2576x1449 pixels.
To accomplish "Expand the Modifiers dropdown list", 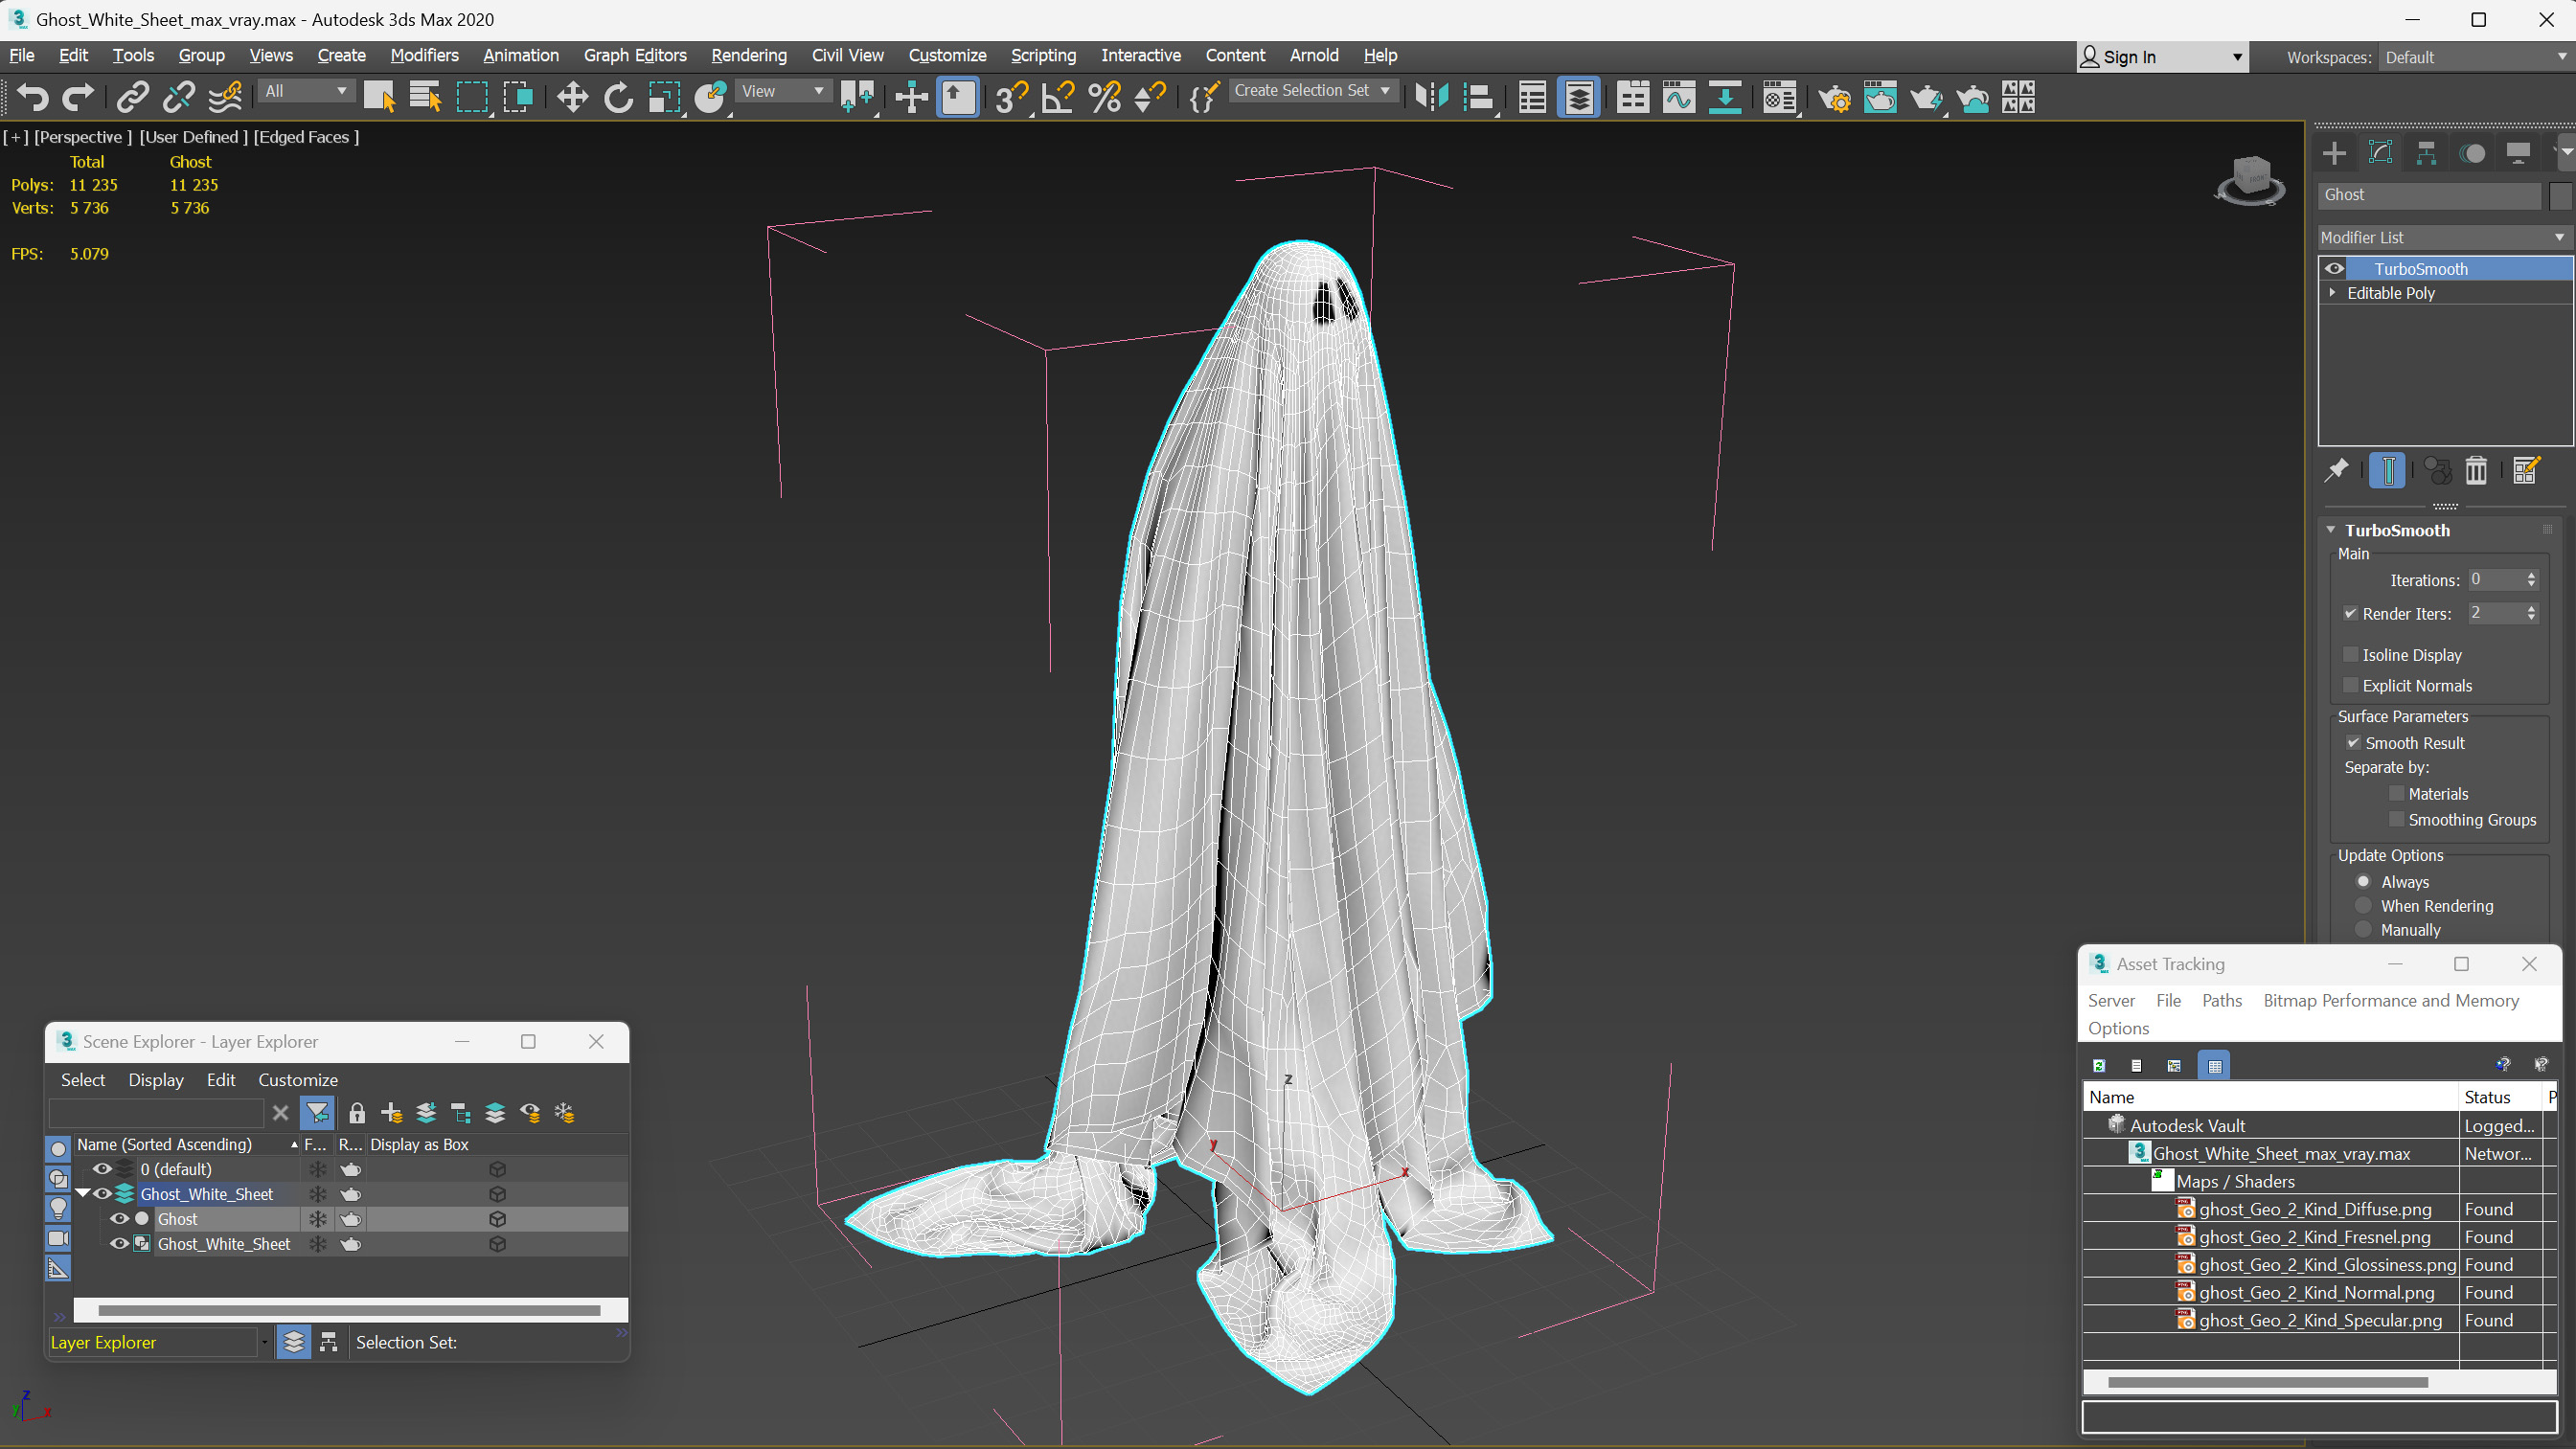I will [424, 55].
